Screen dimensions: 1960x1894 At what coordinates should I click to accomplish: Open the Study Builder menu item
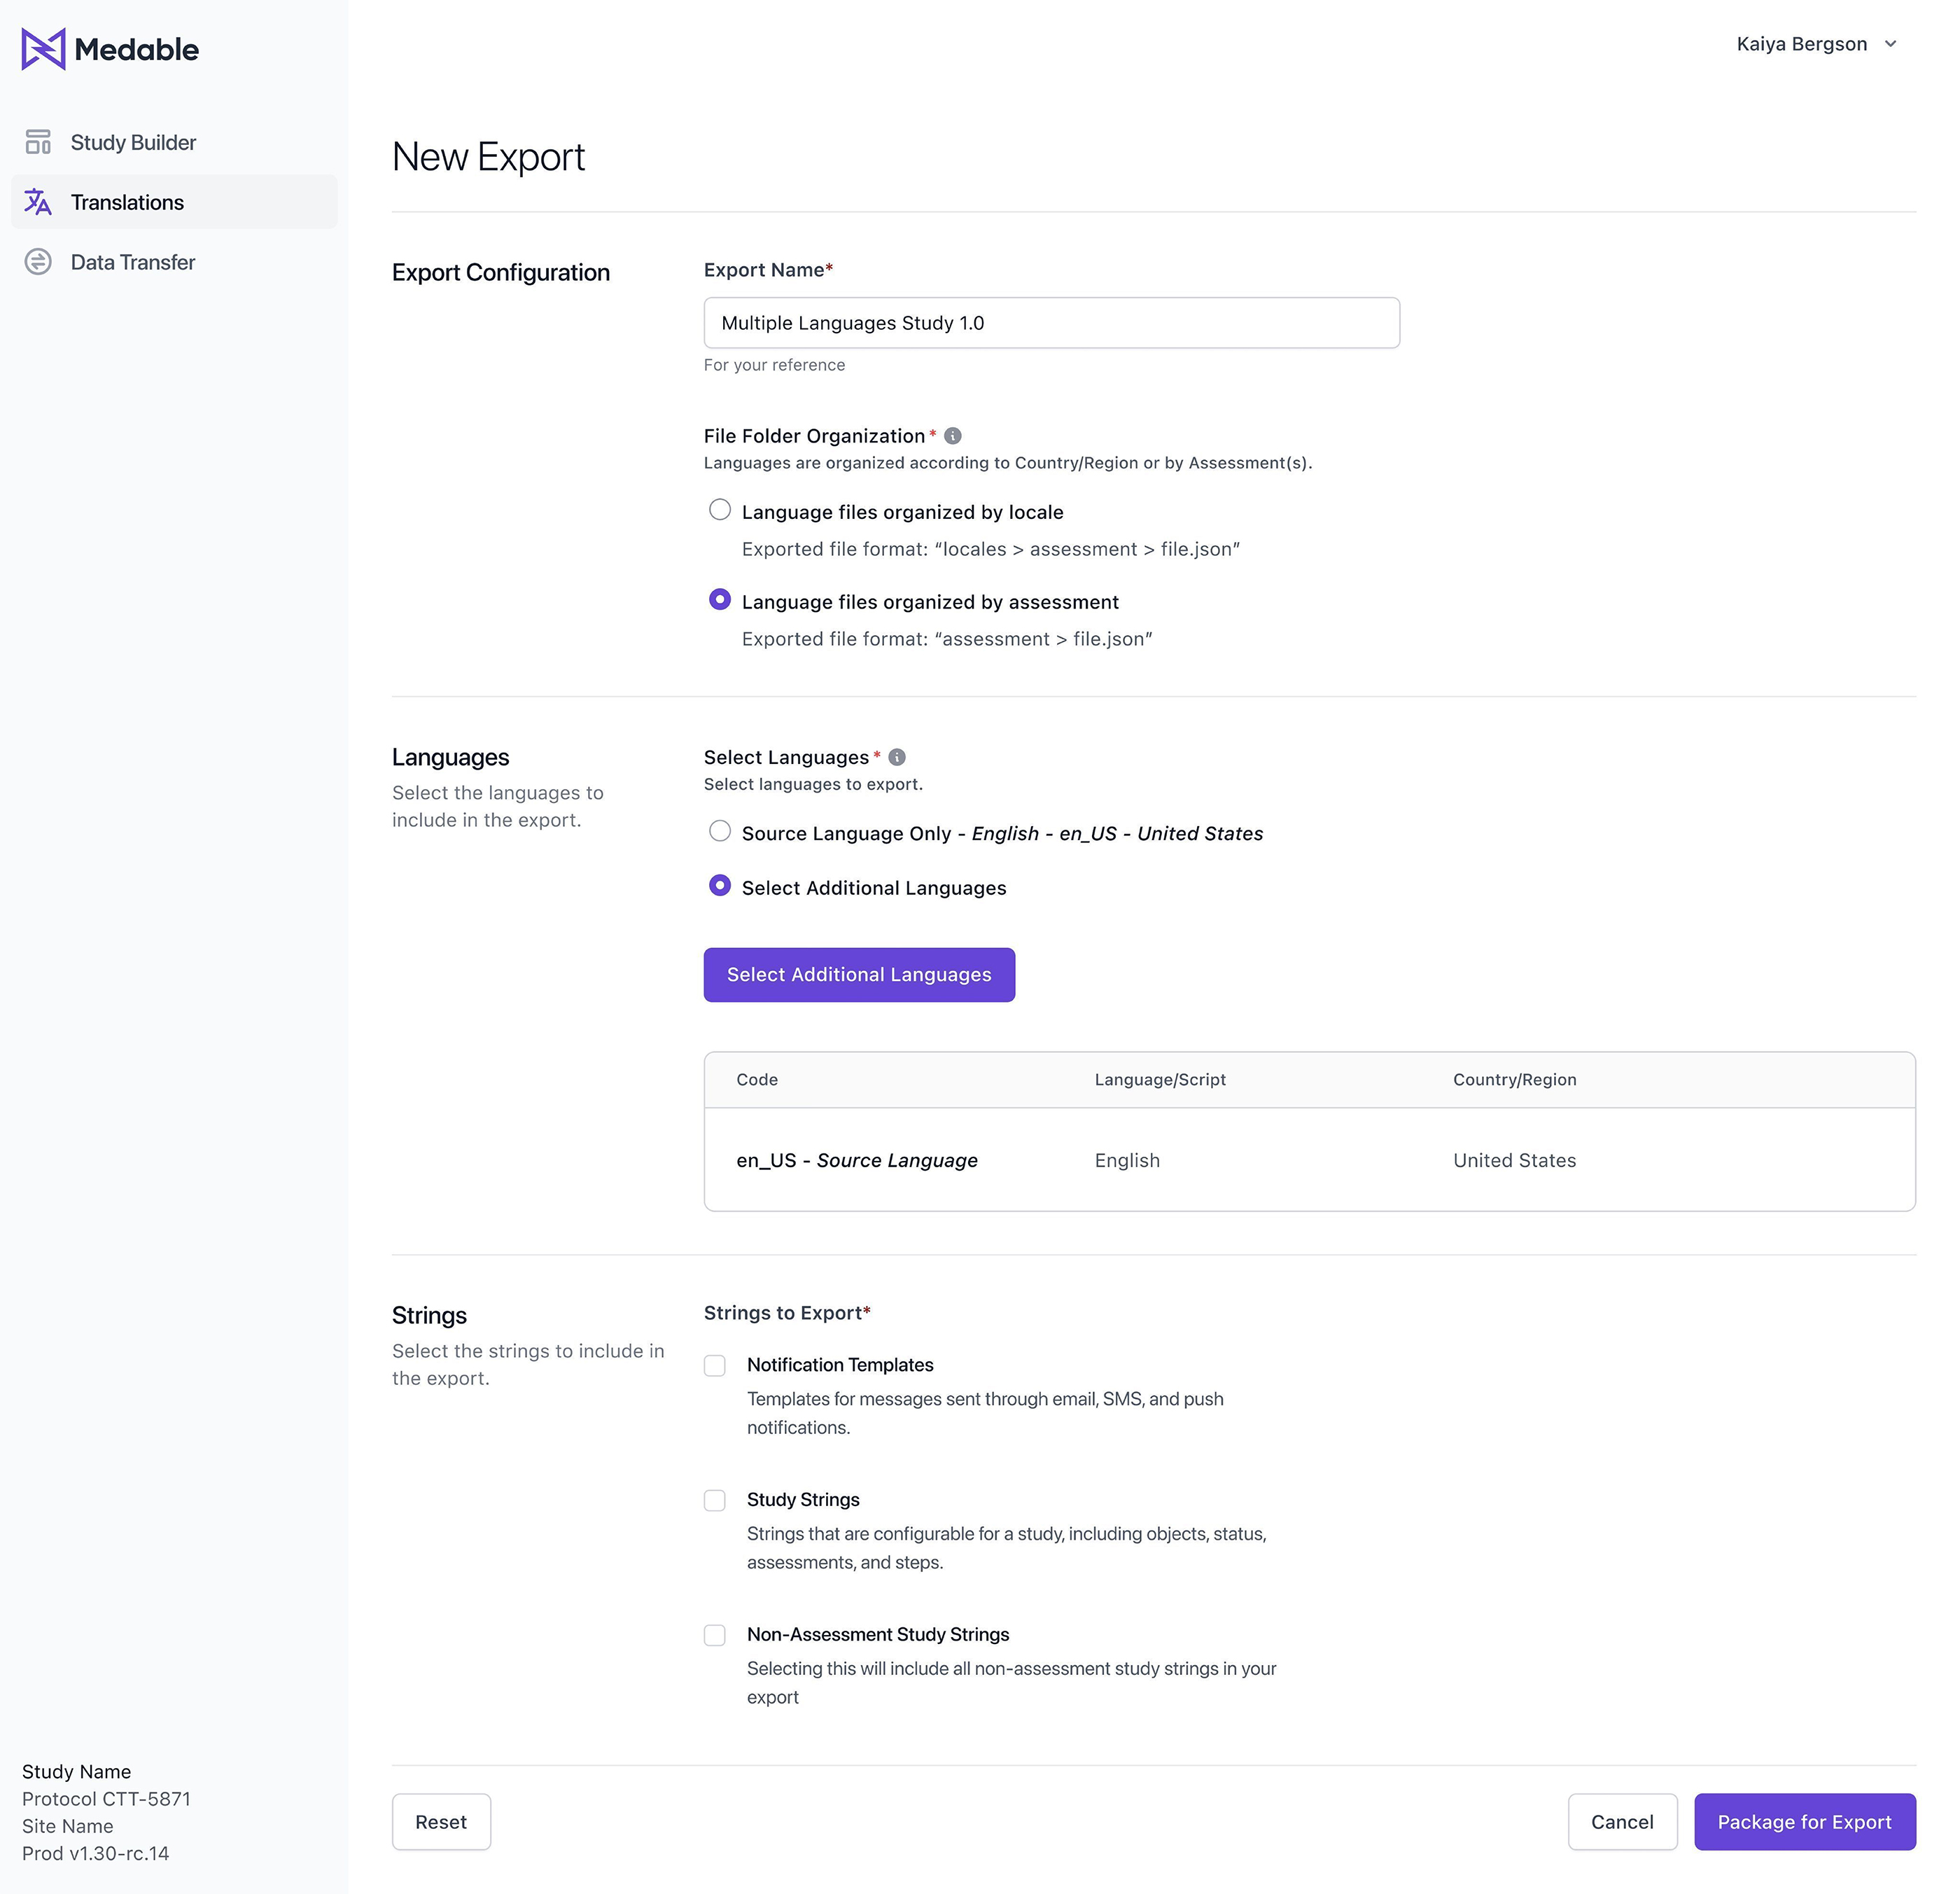coord(133,142)
